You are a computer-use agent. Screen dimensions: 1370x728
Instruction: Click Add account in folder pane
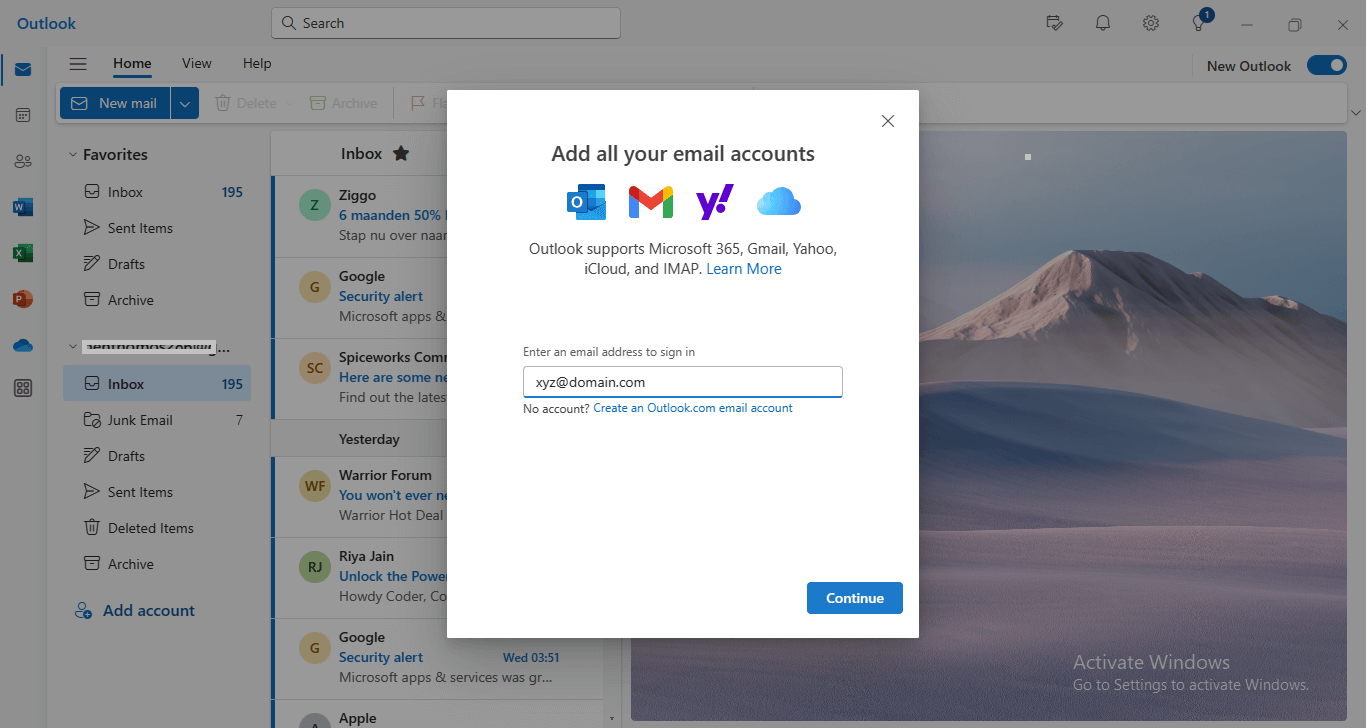[135, 610]
